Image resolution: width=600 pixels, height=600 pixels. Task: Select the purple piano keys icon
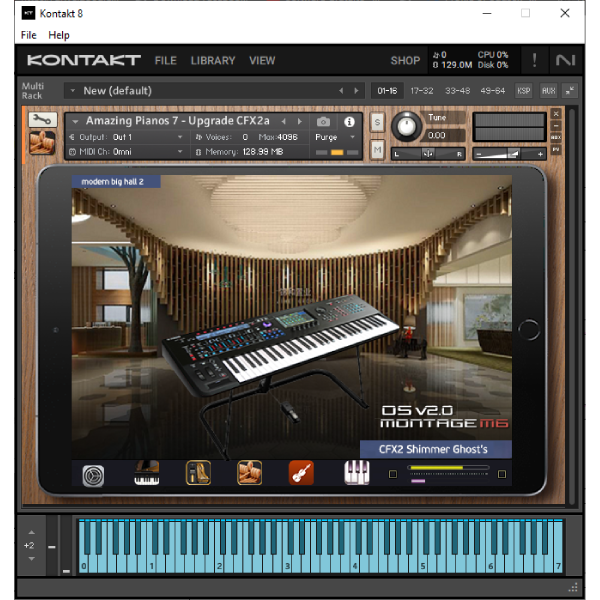[357, 473]
